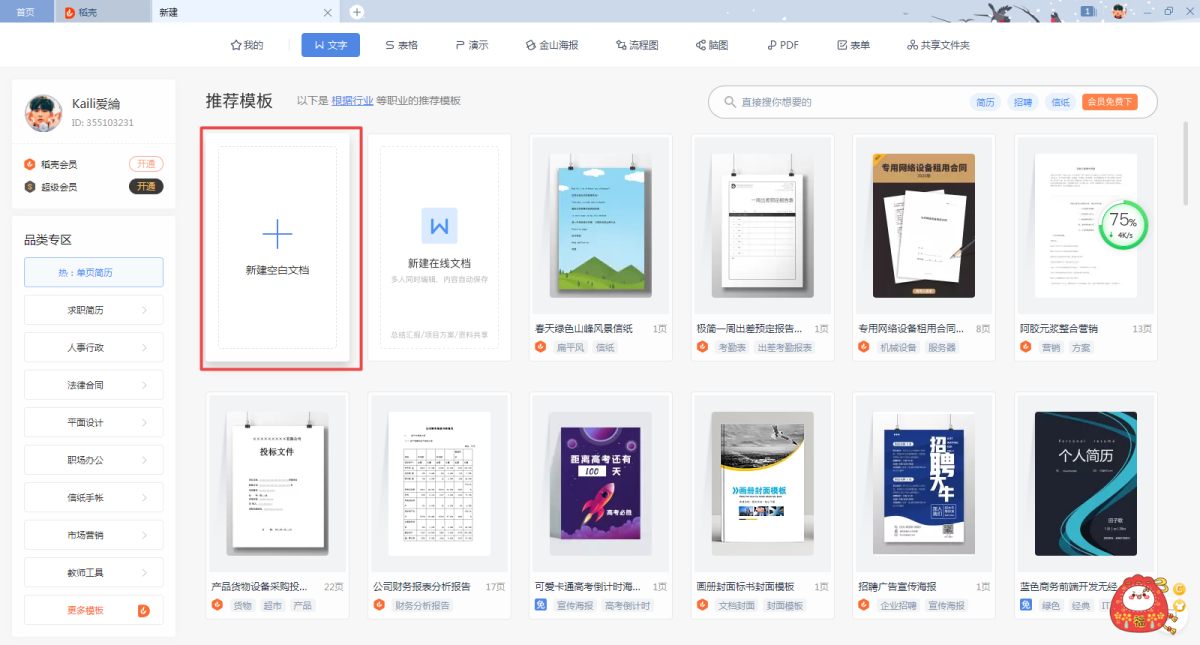Click the 根据行业 link

[x=352, y=101]
